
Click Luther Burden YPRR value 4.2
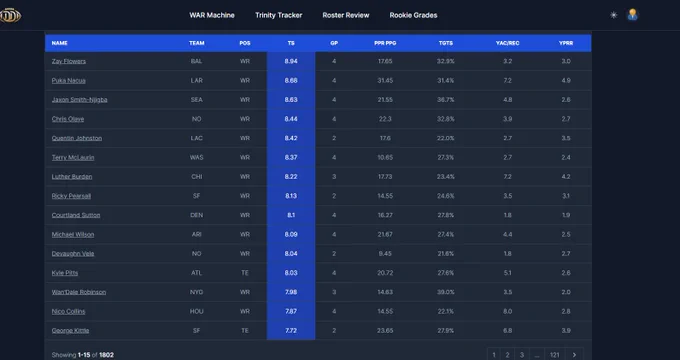tap(566, 177)
